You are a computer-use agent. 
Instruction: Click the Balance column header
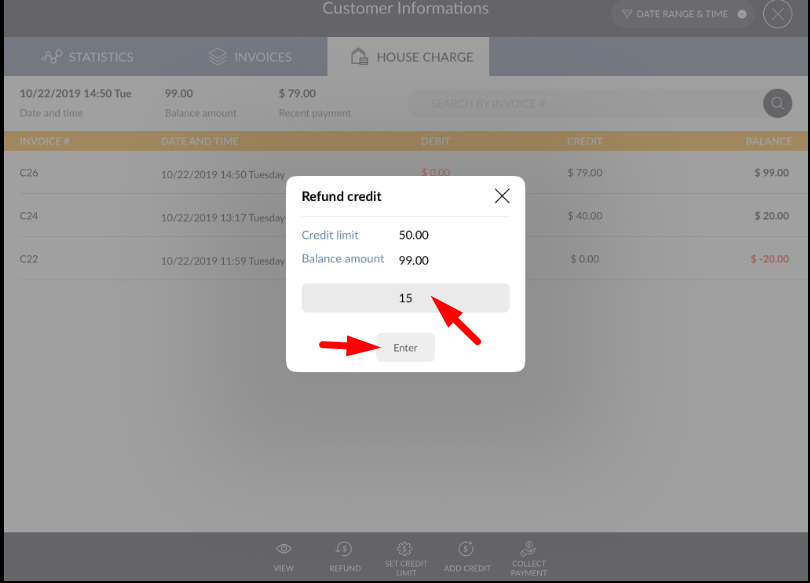click(768, 141)
